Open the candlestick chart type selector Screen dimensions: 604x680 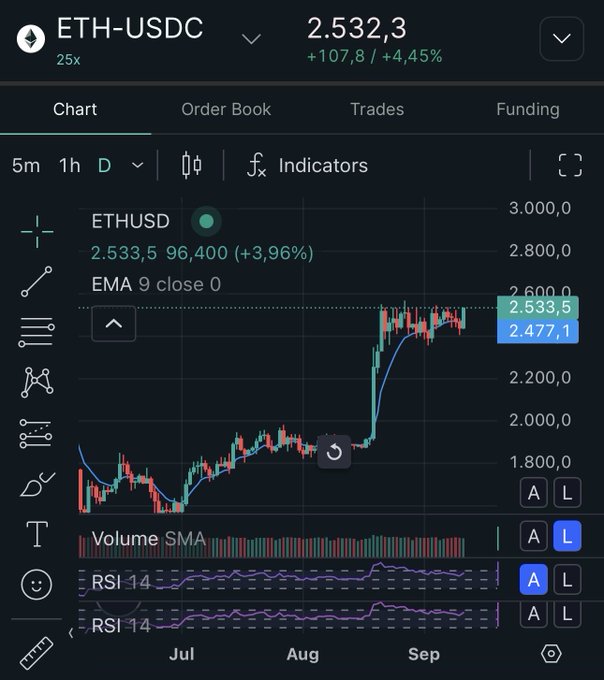tap(191, 165)
